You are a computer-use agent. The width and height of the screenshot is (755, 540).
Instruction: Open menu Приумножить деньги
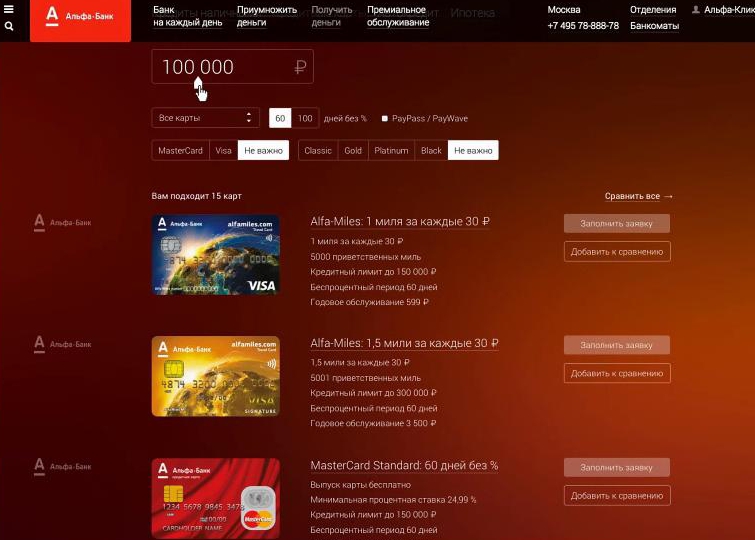[x=267, y=16]
